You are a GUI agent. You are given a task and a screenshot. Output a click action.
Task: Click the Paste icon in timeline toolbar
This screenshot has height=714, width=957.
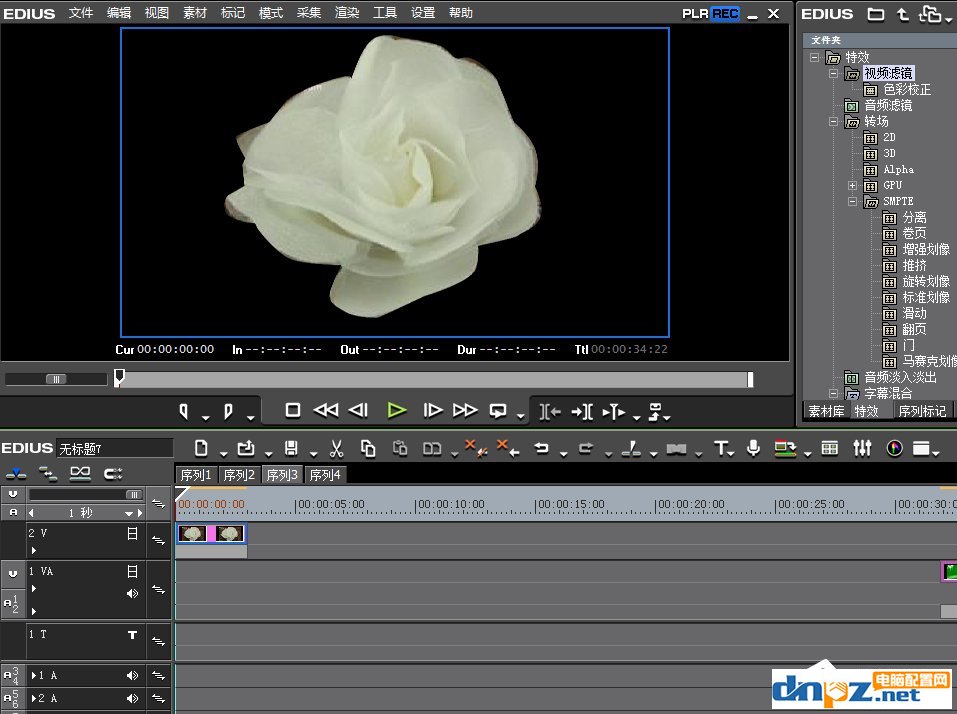pos(400,449)
